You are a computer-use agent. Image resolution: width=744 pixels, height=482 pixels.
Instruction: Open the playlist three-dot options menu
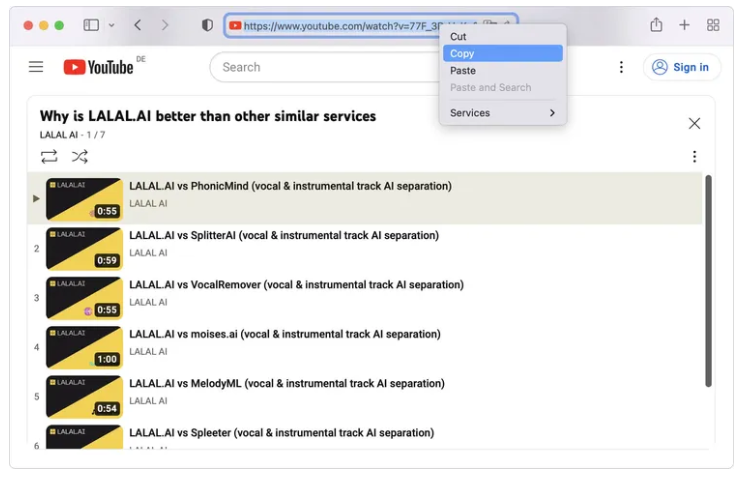tap(694, 157)
